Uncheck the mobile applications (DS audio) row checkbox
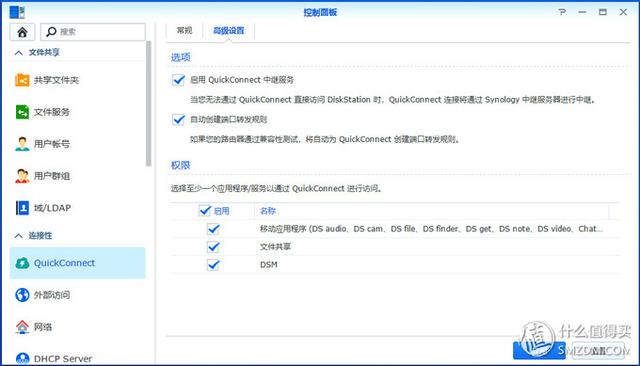 coord(213,229)
